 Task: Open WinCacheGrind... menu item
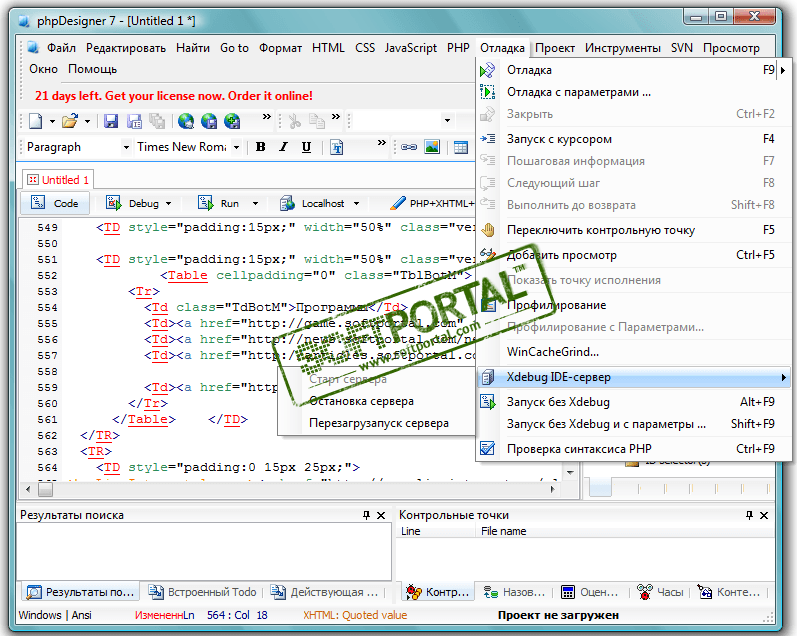[633, 352]
